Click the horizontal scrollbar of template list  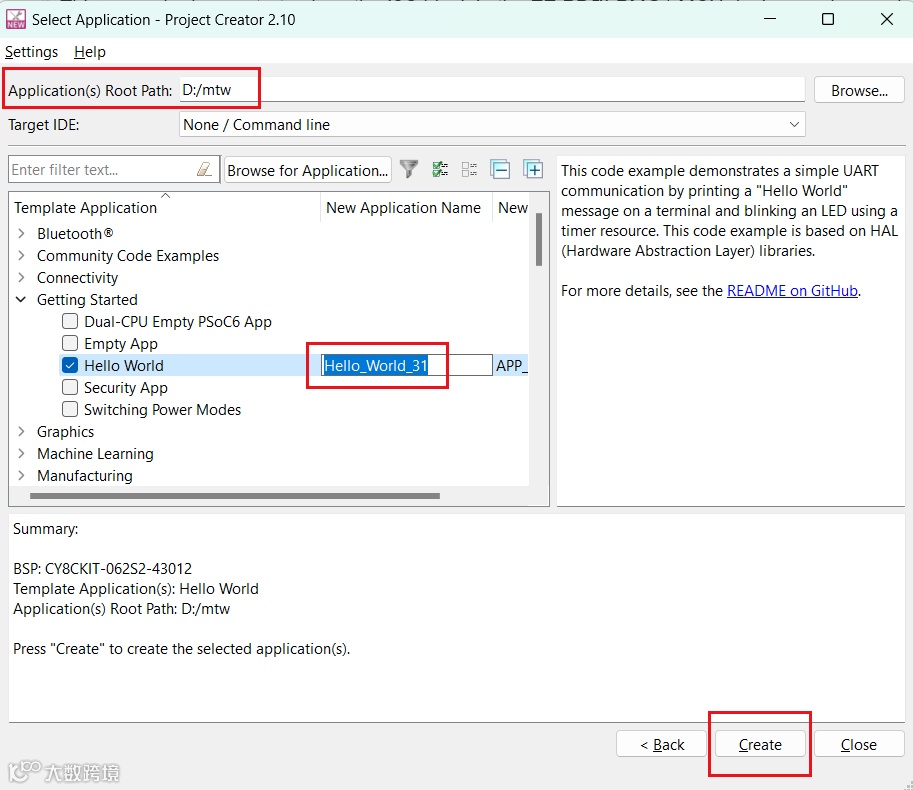235,496
